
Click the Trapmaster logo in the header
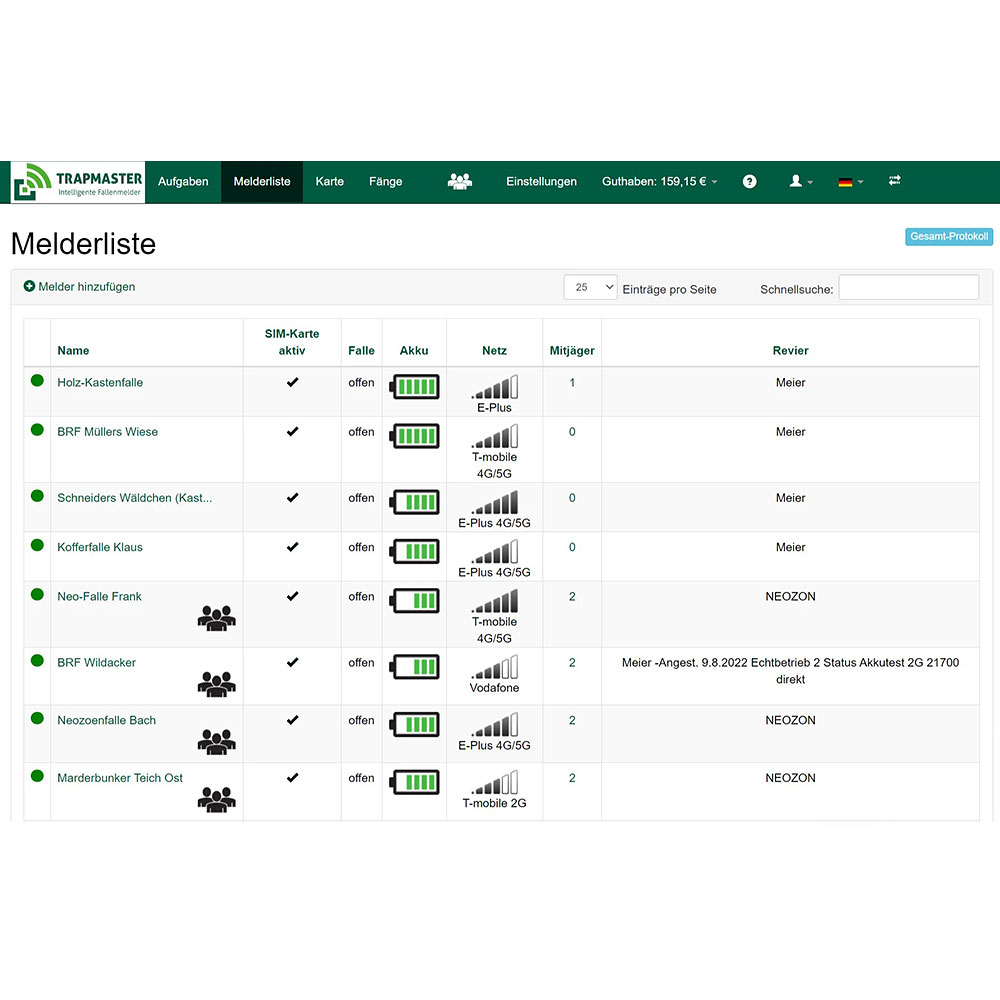pyautogui.click(x=78, y=182)
